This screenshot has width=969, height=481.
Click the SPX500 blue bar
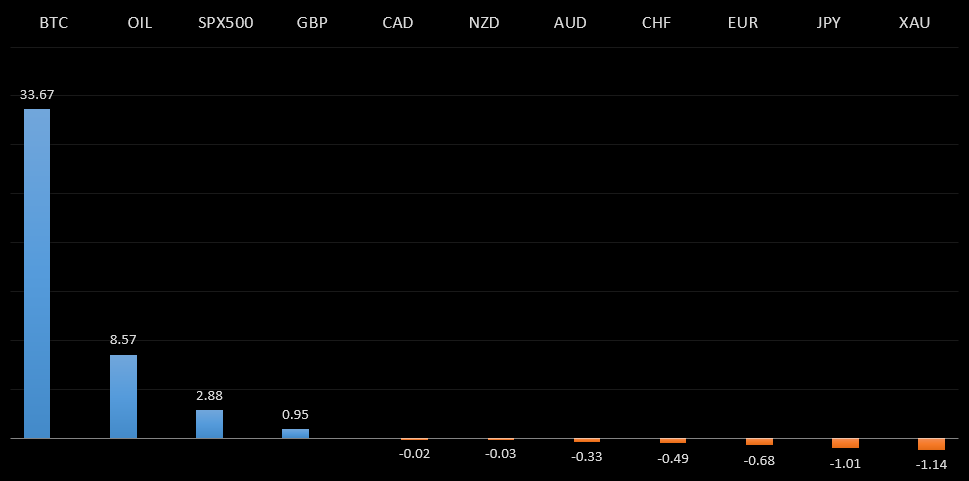pyautogui.click(x=209, y=424)
